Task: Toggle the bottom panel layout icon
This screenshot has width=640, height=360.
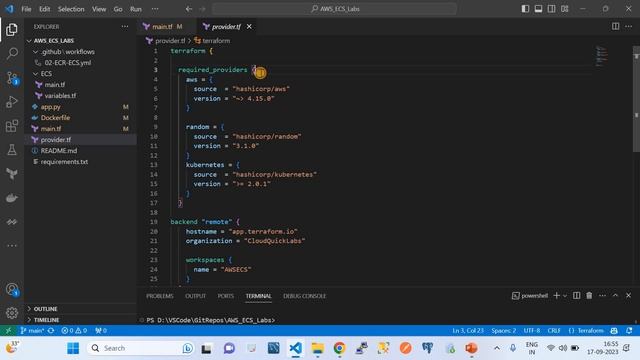Action: [x=538, y=9]
